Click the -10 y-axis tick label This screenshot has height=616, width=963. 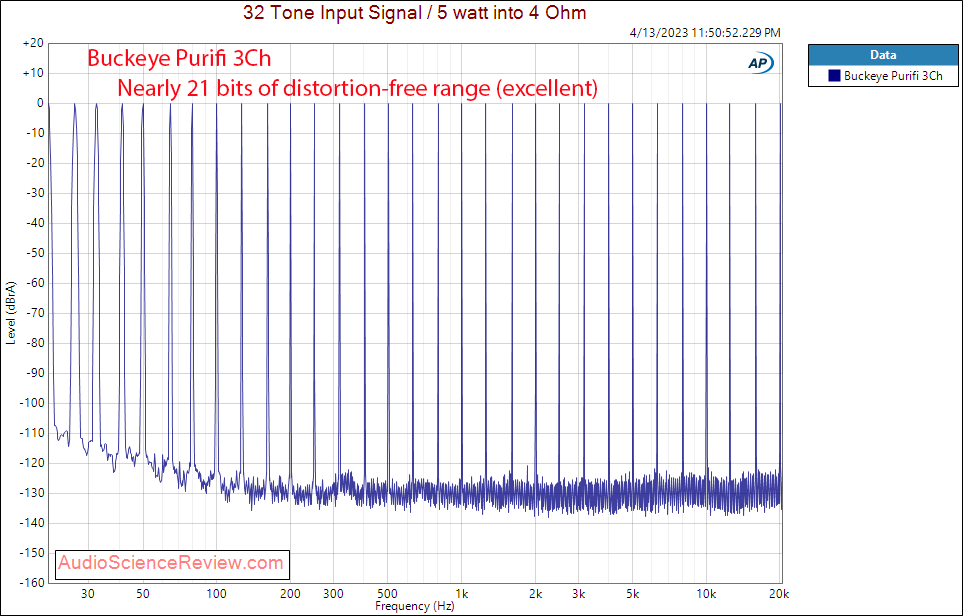(x=34, y=133)
